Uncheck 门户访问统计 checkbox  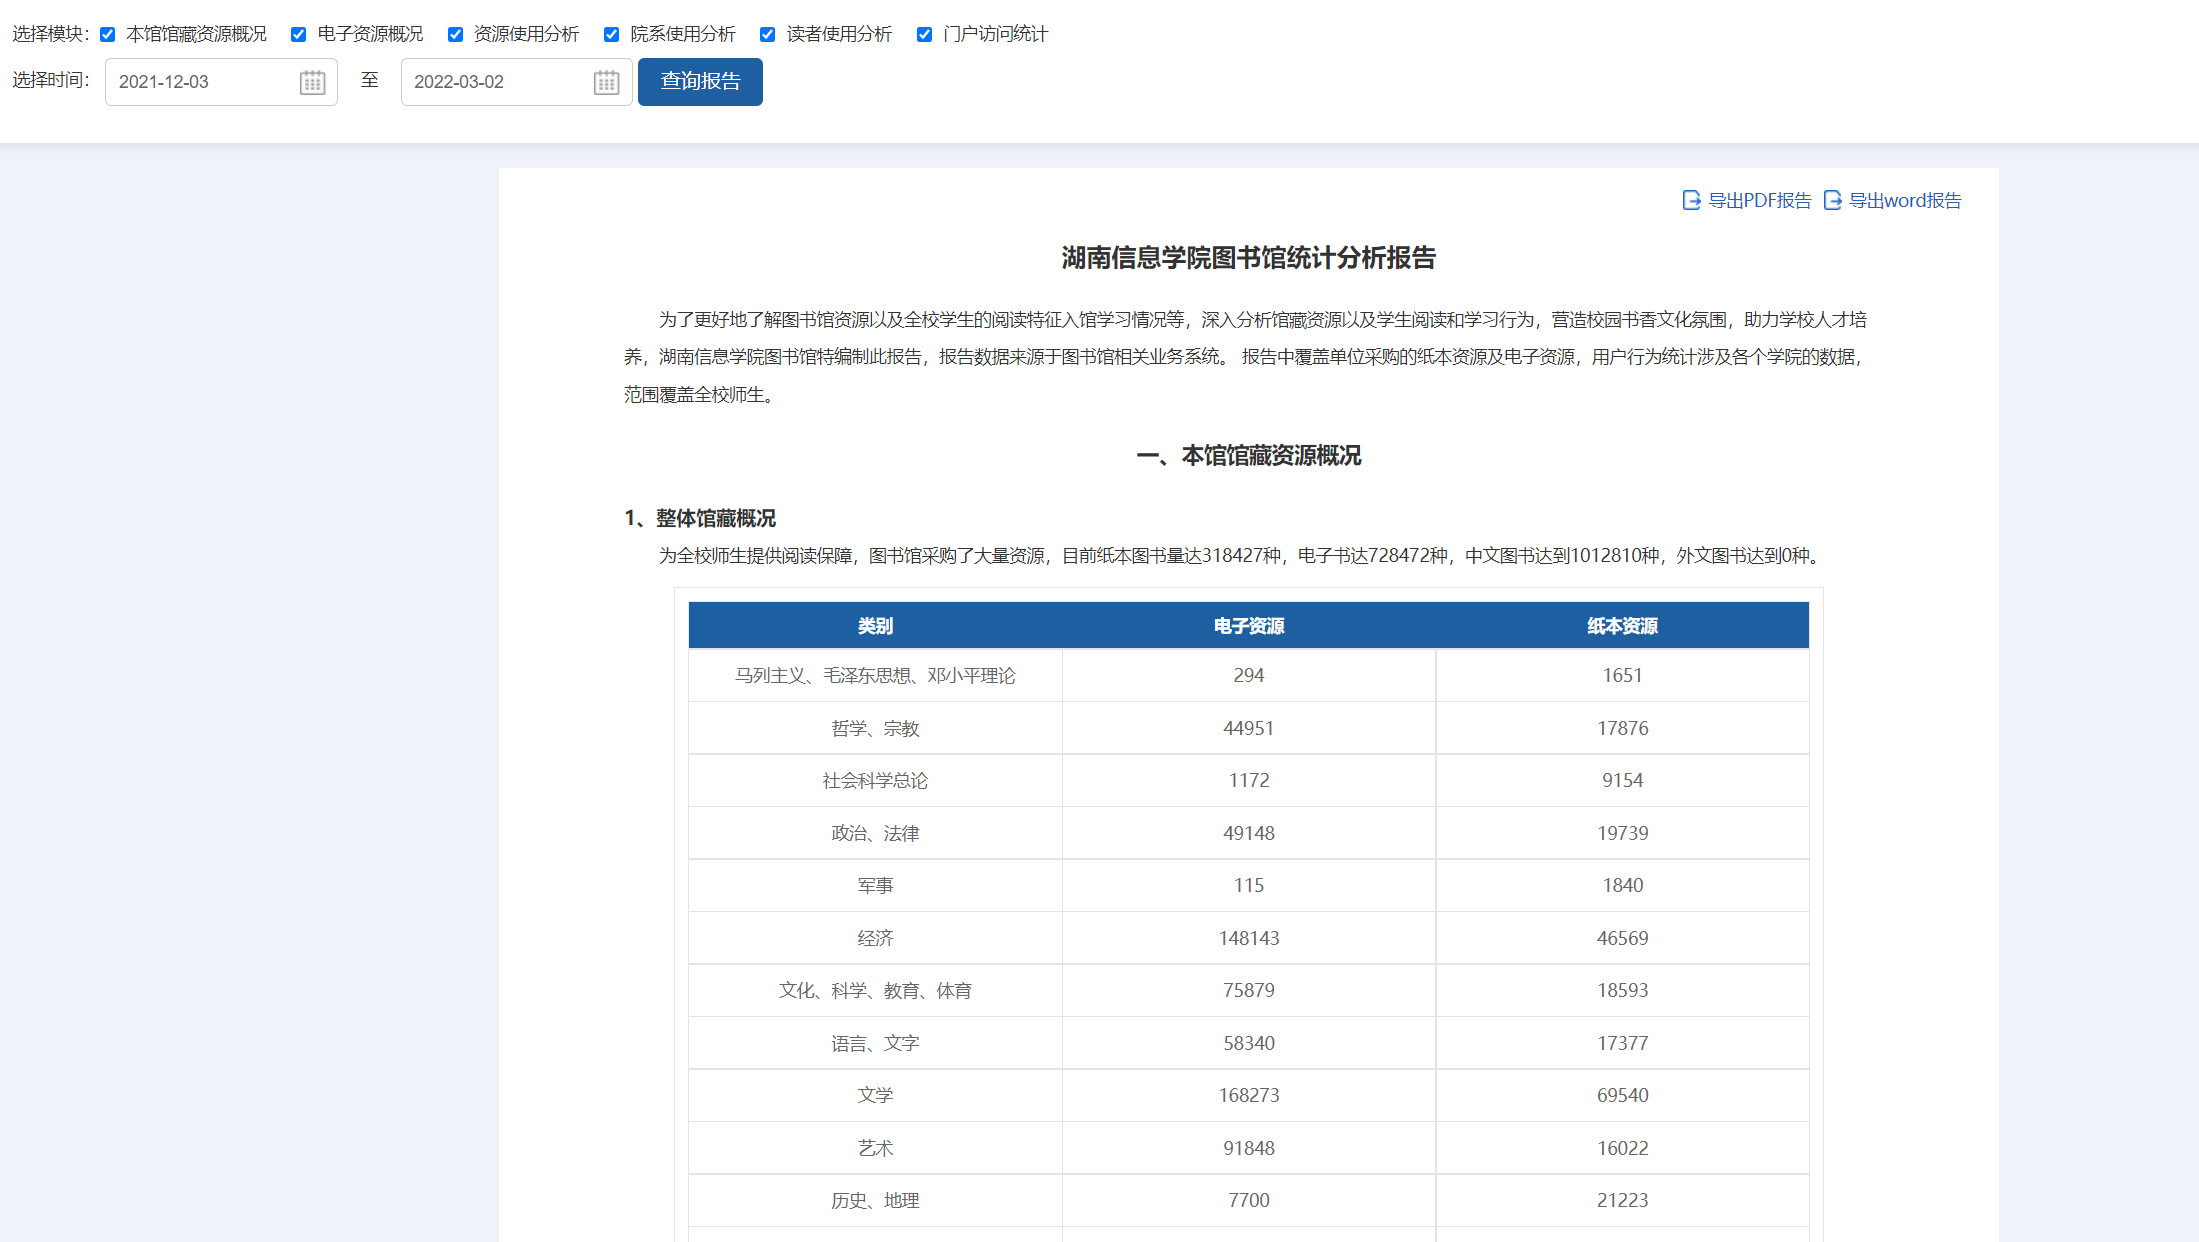tap(924, 35)
